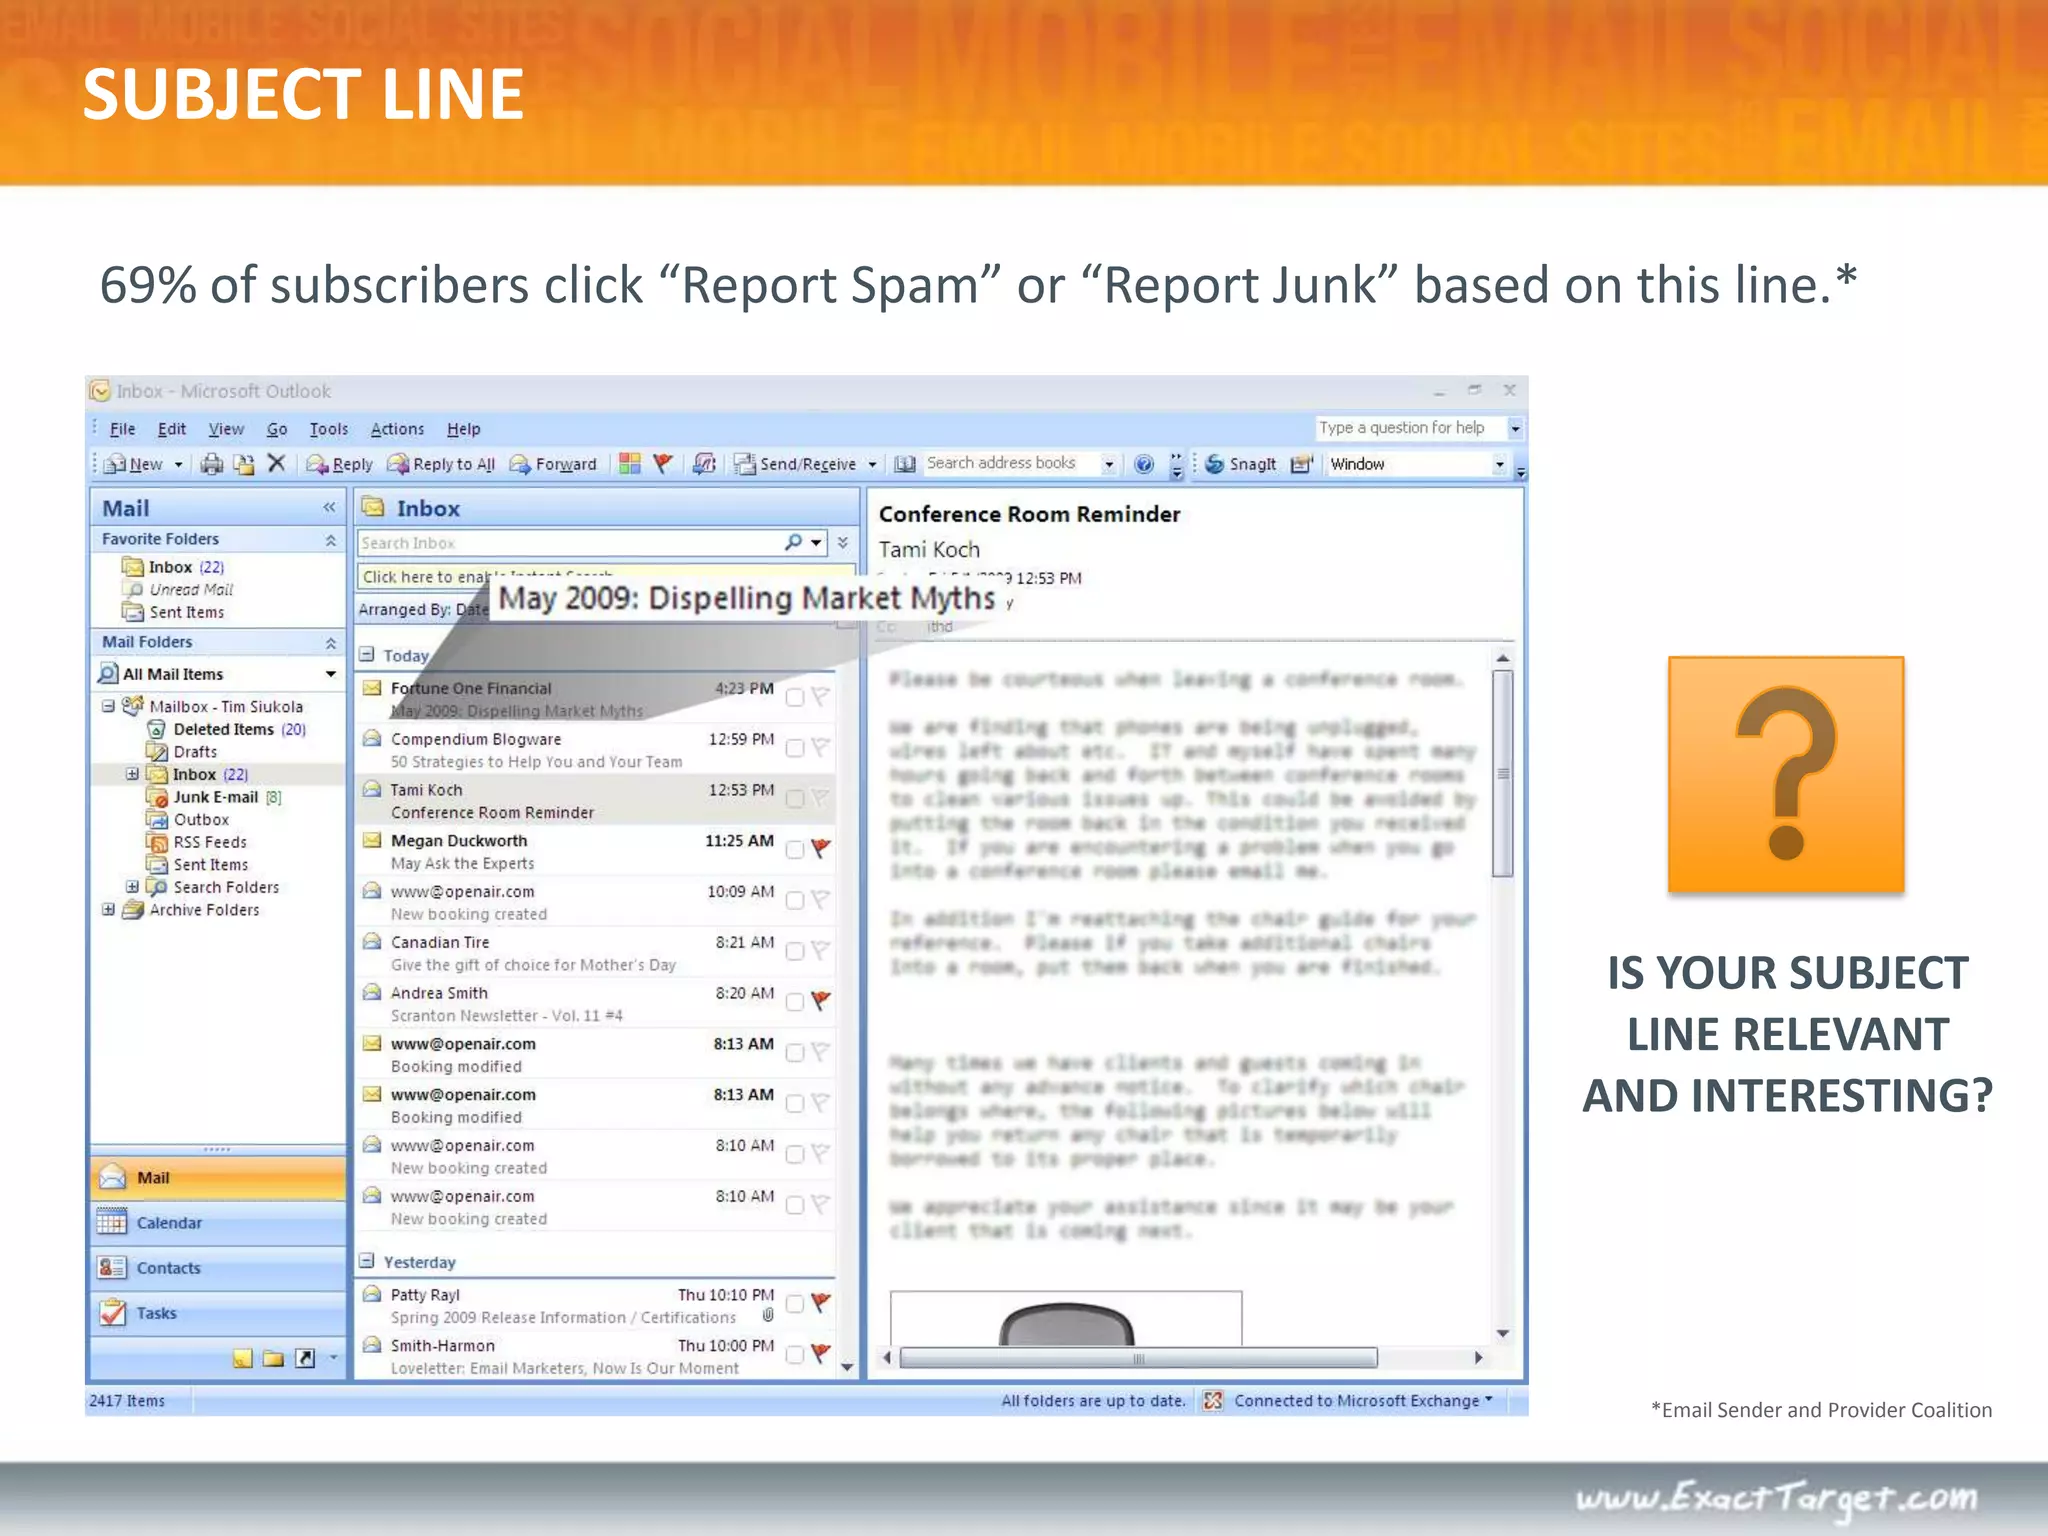Toggle category box on Megan Duckworth message
This screenshot has width=2048, height=1536.
(x=795, y=850)
